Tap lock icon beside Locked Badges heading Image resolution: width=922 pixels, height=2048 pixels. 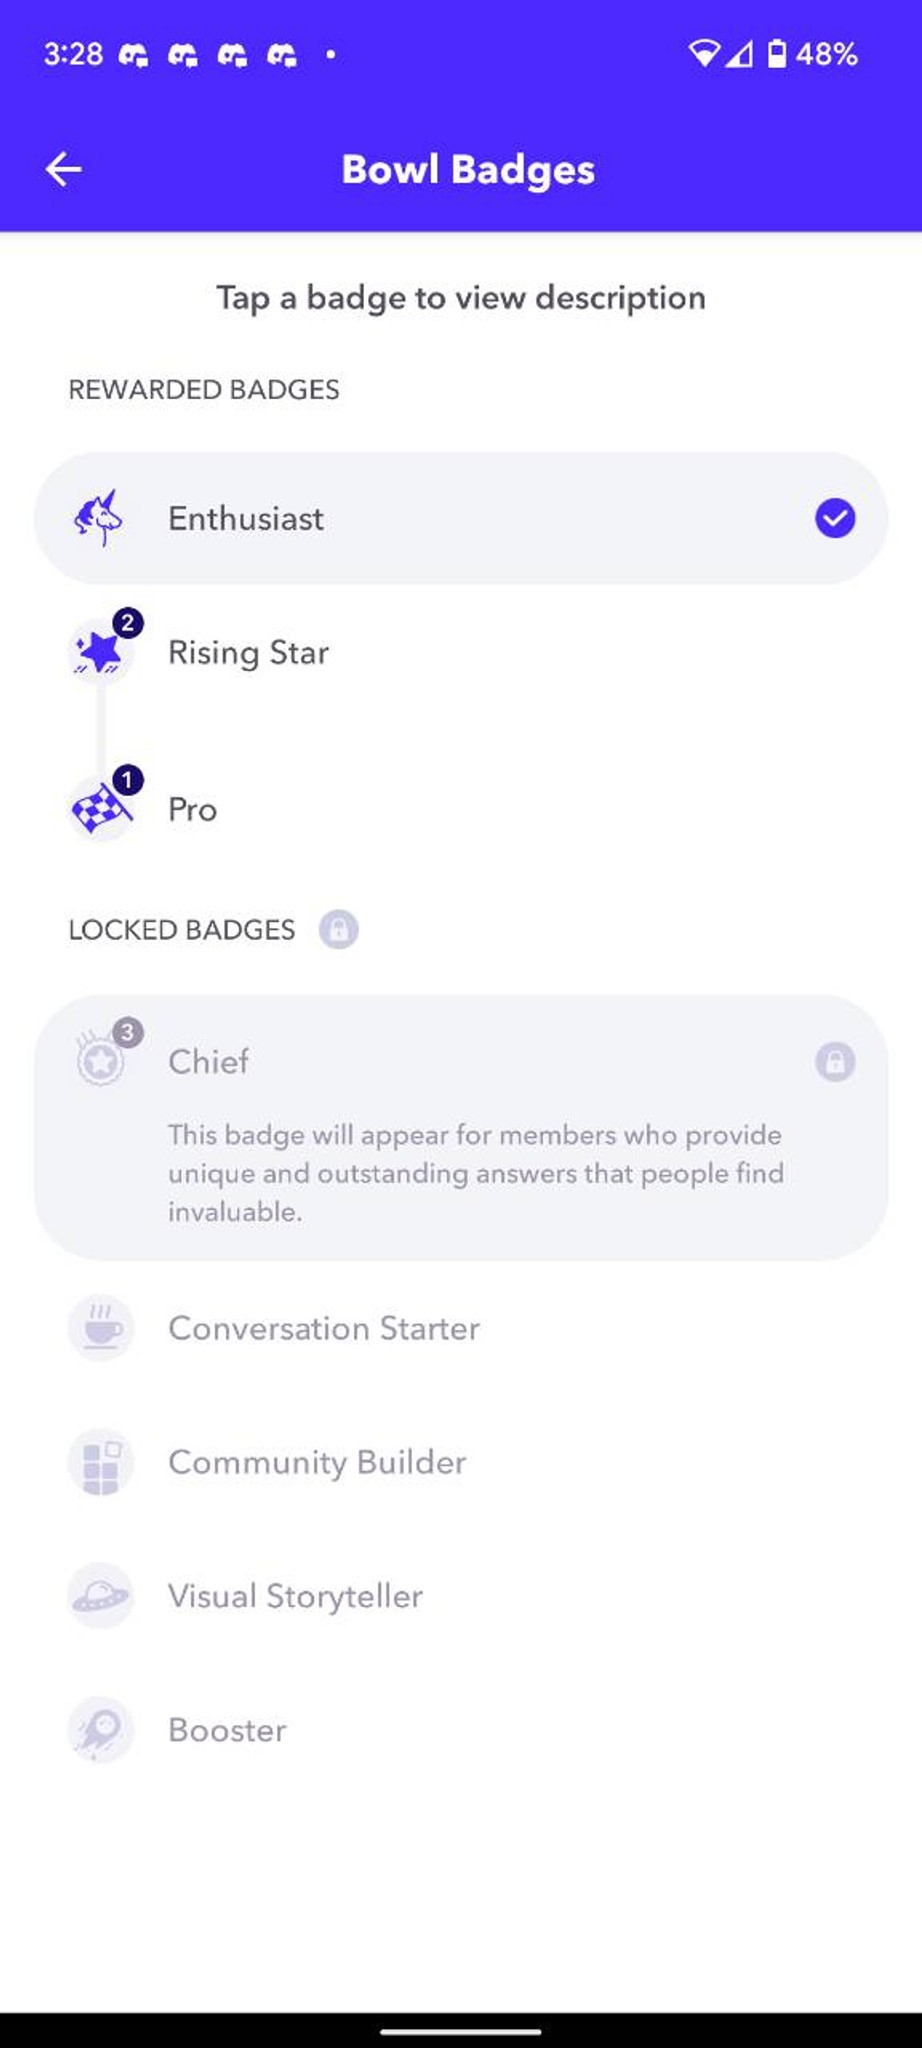(338, 929)
